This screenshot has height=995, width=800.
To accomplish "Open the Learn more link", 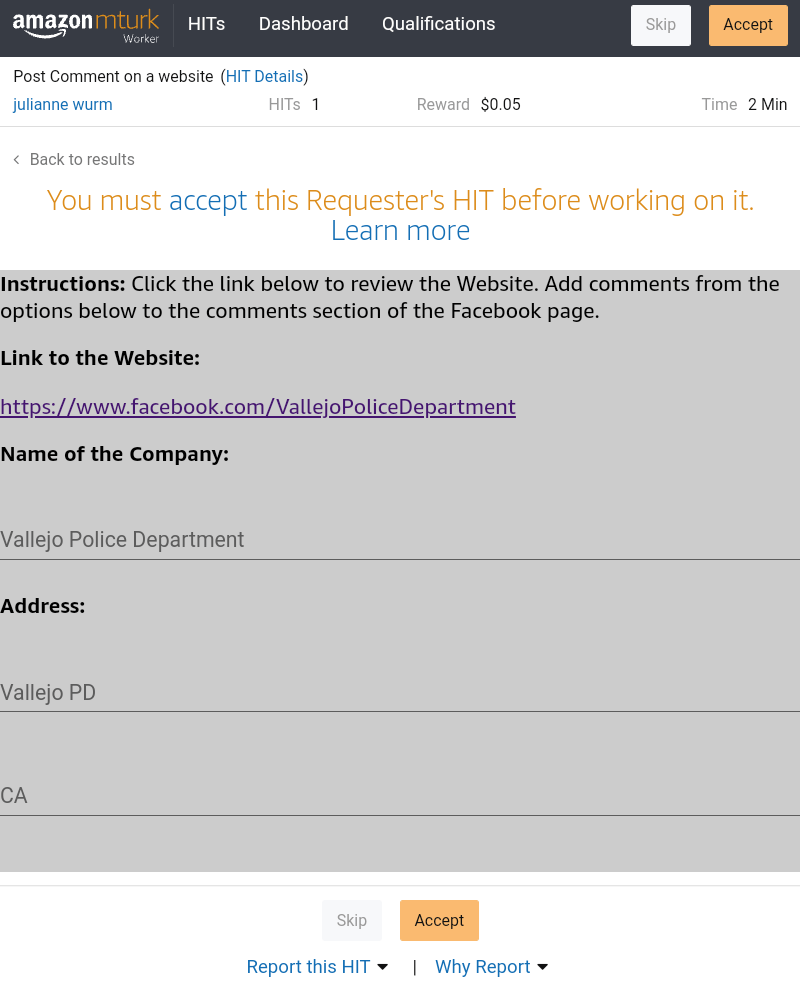I will point(400,231).
